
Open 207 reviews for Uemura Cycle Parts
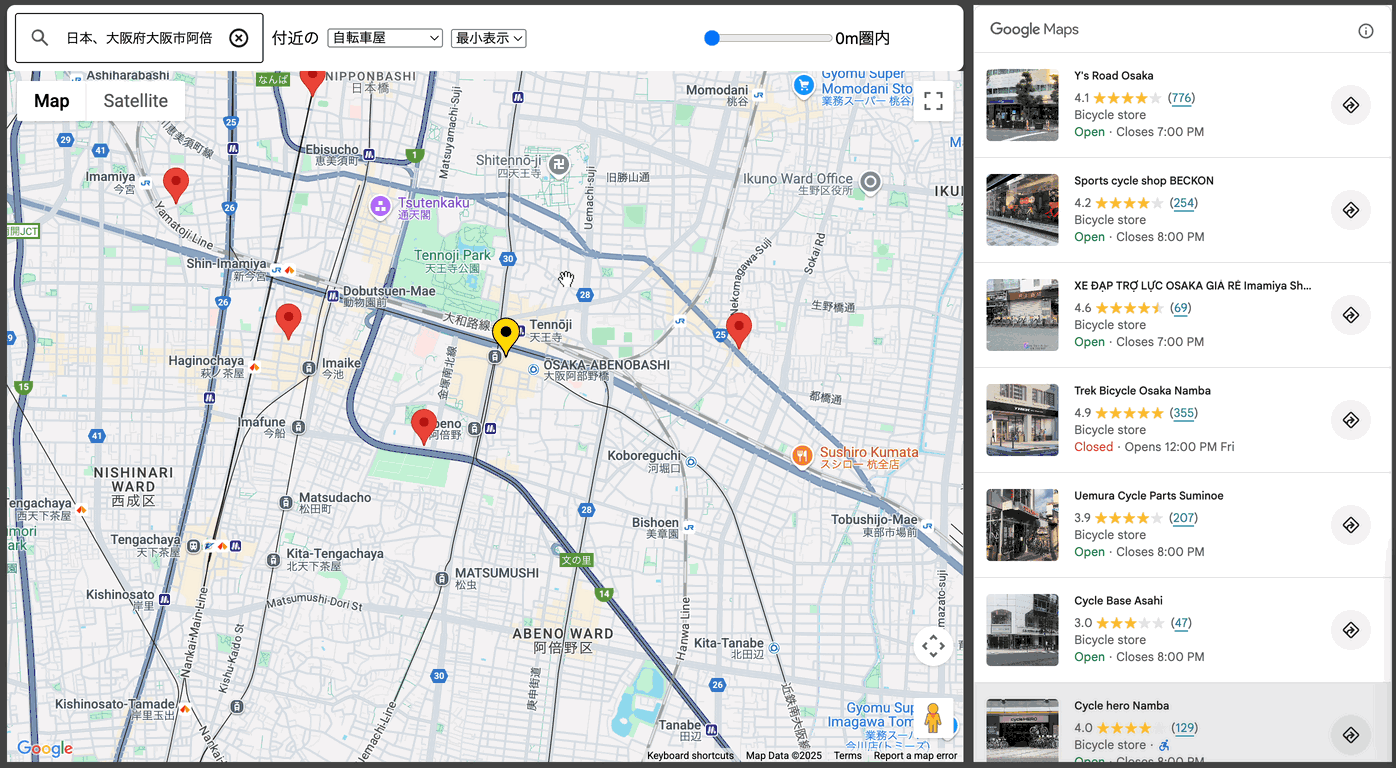tap(1185, 518)
